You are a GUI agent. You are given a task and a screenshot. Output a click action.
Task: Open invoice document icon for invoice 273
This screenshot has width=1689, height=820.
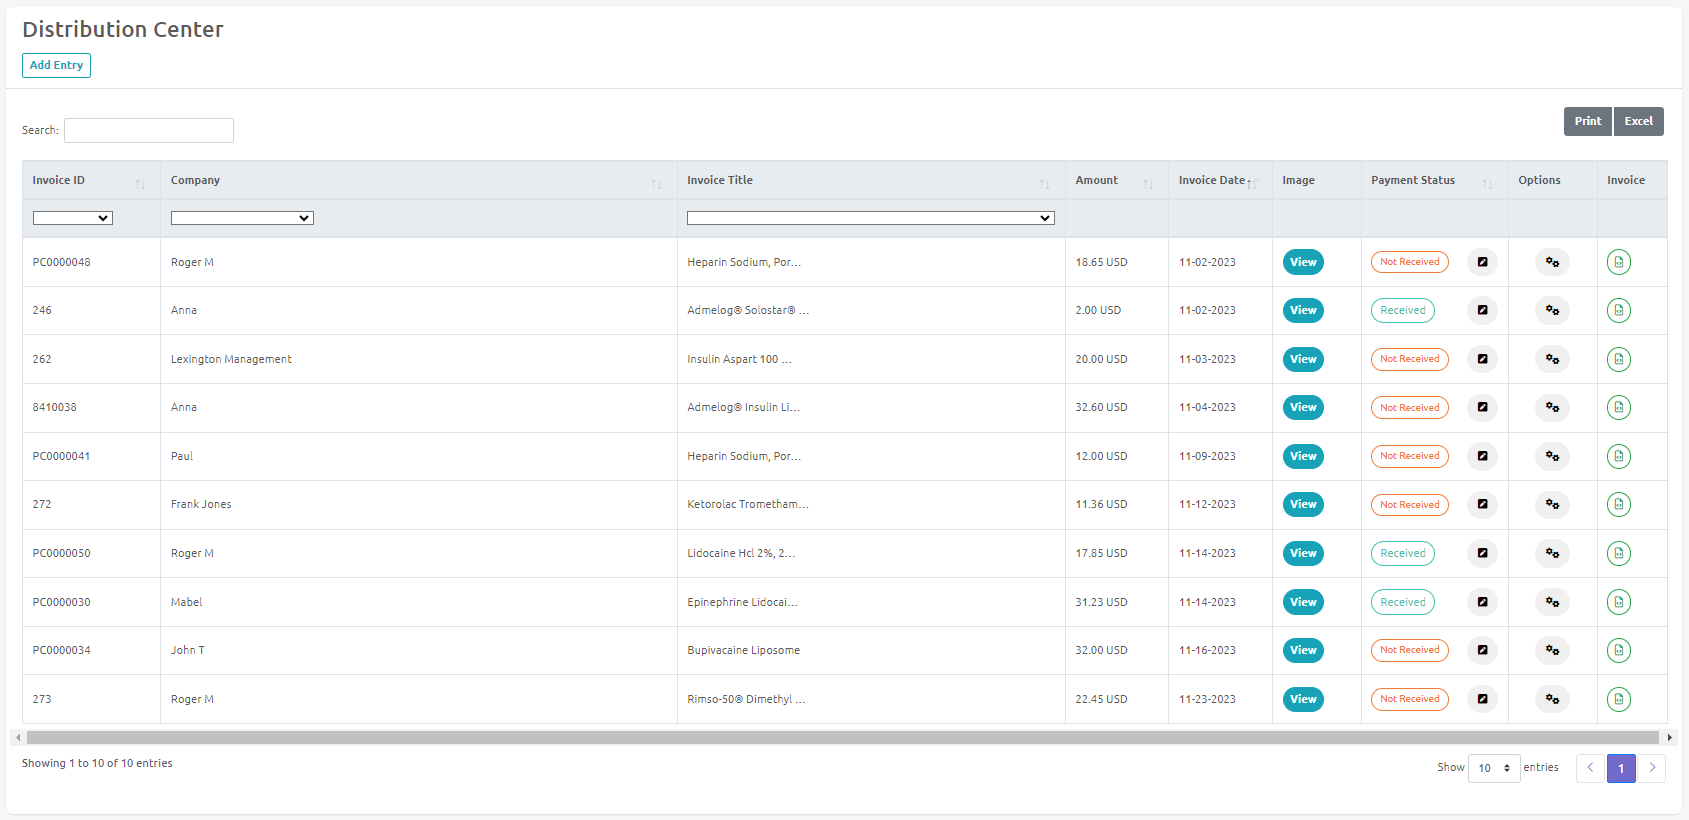pos(1619,699)
